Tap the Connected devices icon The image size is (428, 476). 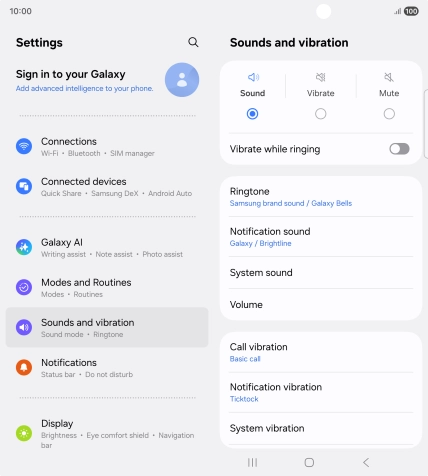[x=24, y=186]
